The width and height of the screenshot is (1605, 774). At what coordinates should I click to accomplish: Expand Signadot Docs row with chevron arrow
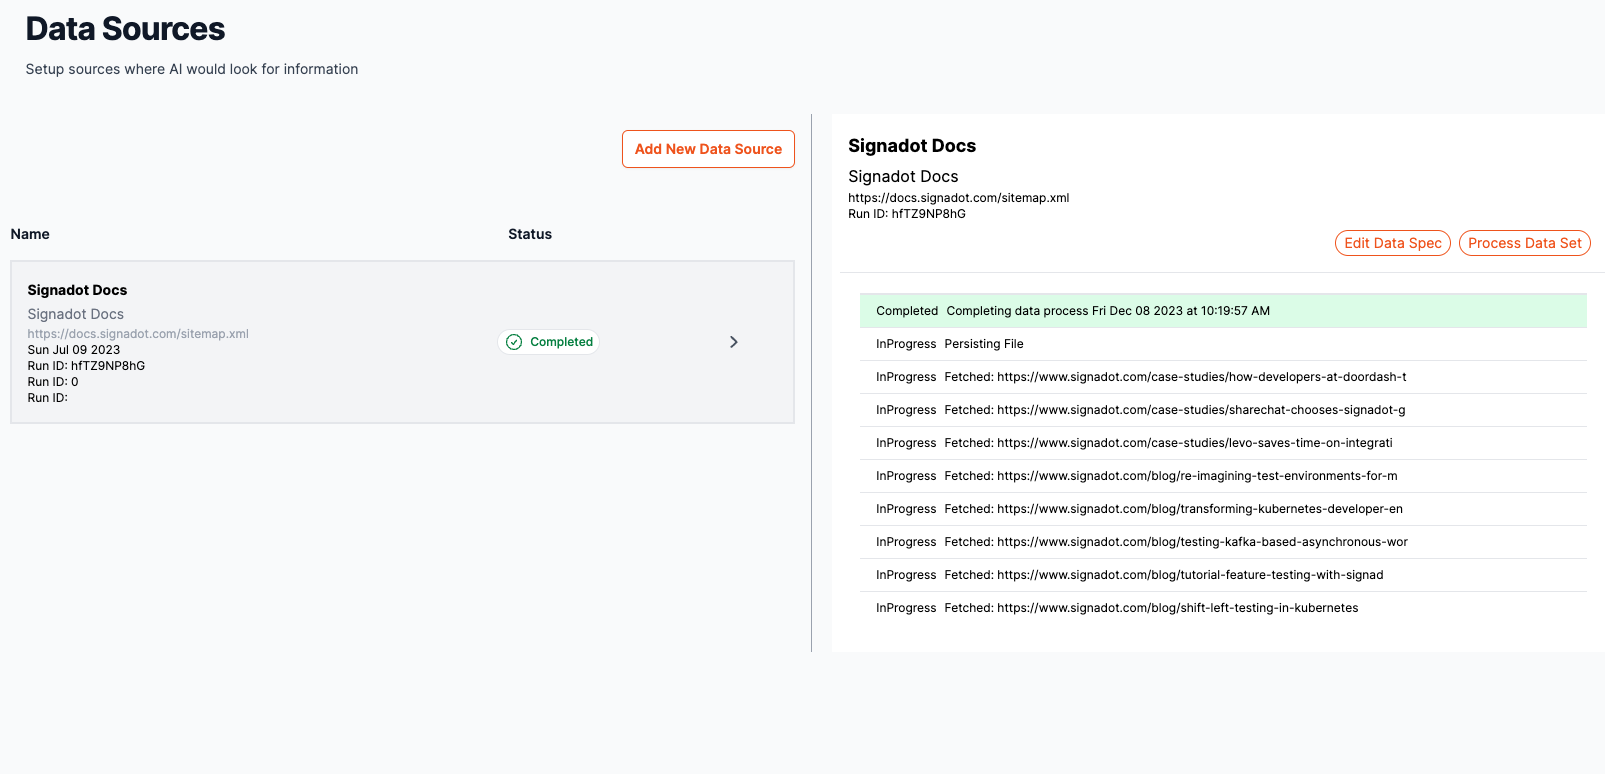click(x=733, y=342)
